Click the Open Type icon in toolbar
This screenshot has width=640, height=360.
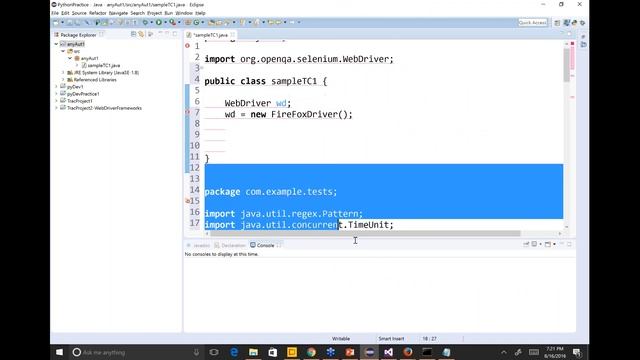coord(211,22)
